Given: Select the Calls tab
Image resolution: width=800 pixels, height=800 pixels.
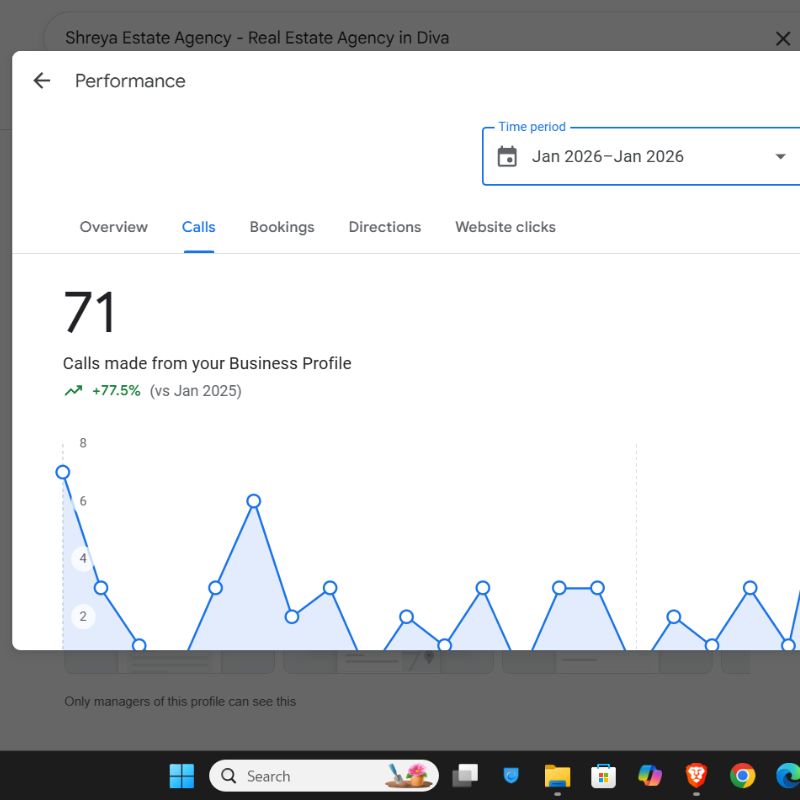Looking at the screenshot, I should pos(199,227).
